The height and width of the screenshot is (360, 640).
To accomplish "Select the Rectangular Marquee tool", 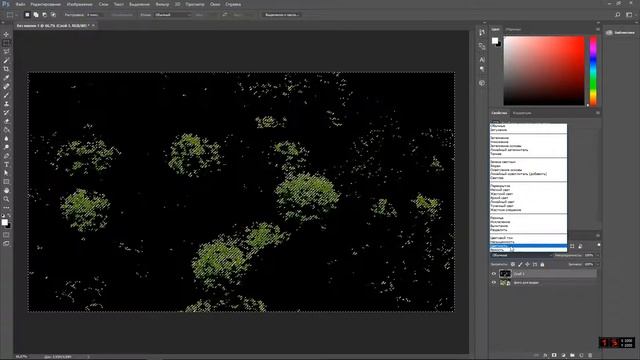I will point(6,43).
